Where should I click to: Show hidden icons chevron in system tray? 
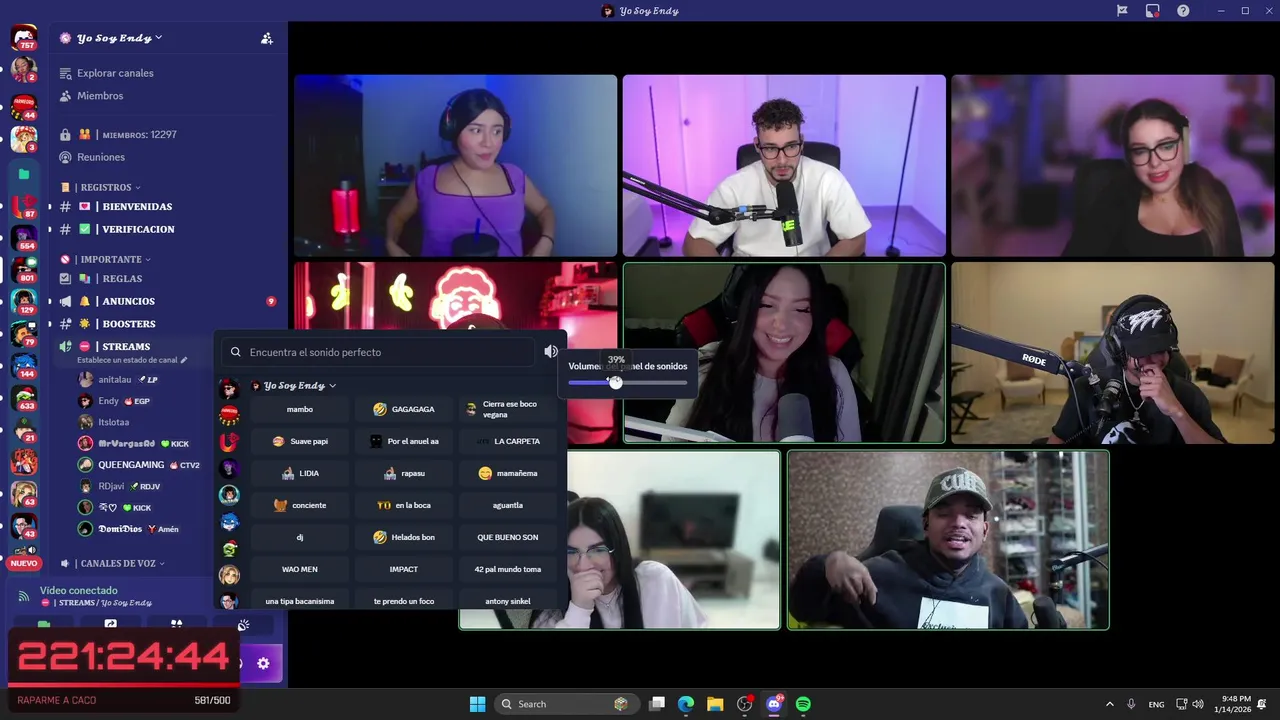tap(1109, 704)
